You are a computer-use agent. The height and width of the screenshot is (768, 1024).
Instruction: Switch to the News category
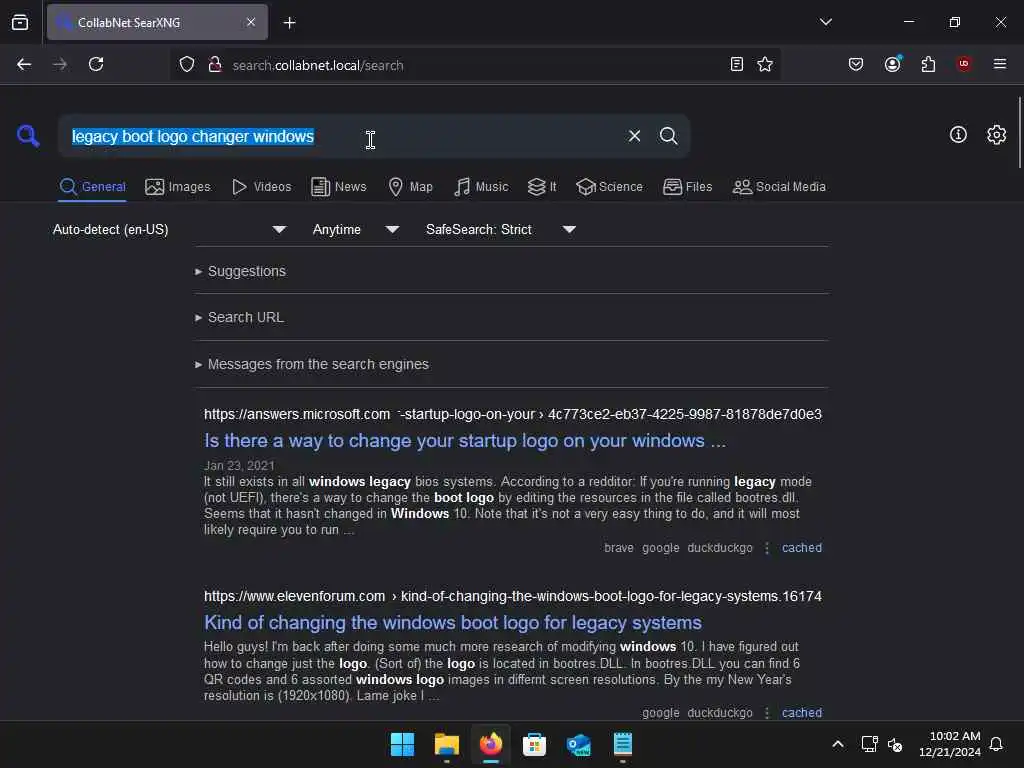pyautogui.click(x=339, y=187)
